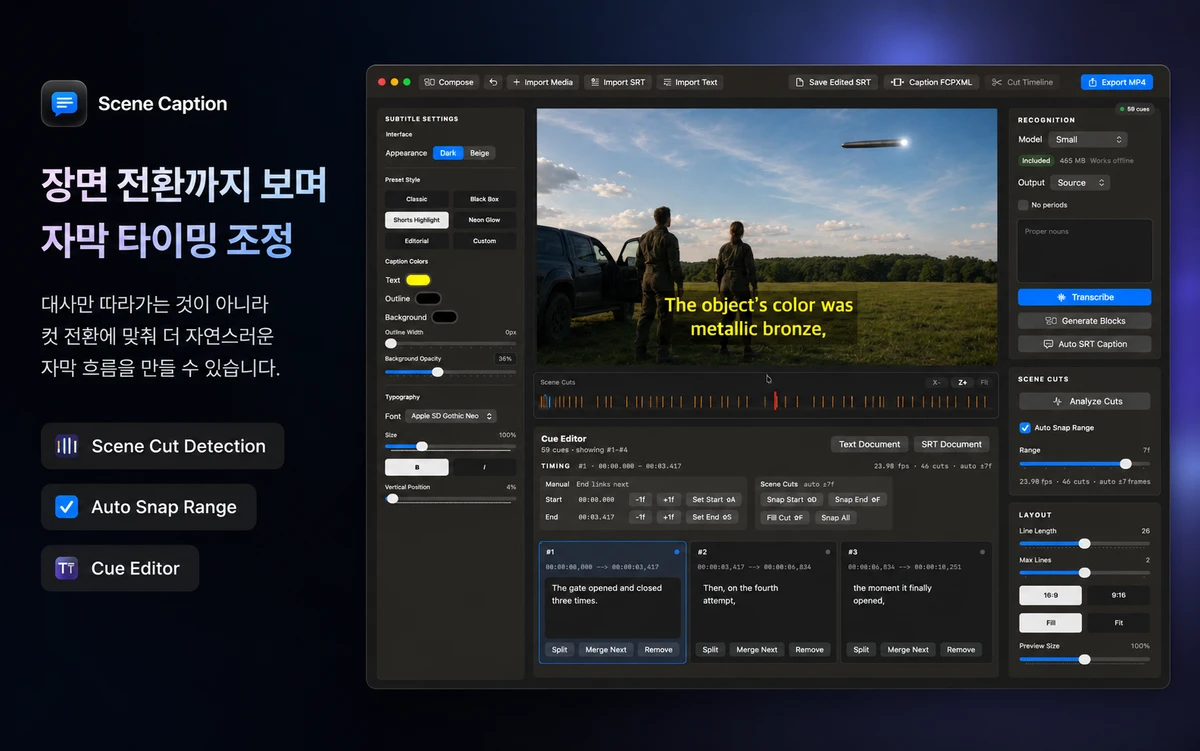Image resolution: width=1200 pixels, height=751 pixels.
Task: Enable the No periods checkbox
Action: point(1023,205)
